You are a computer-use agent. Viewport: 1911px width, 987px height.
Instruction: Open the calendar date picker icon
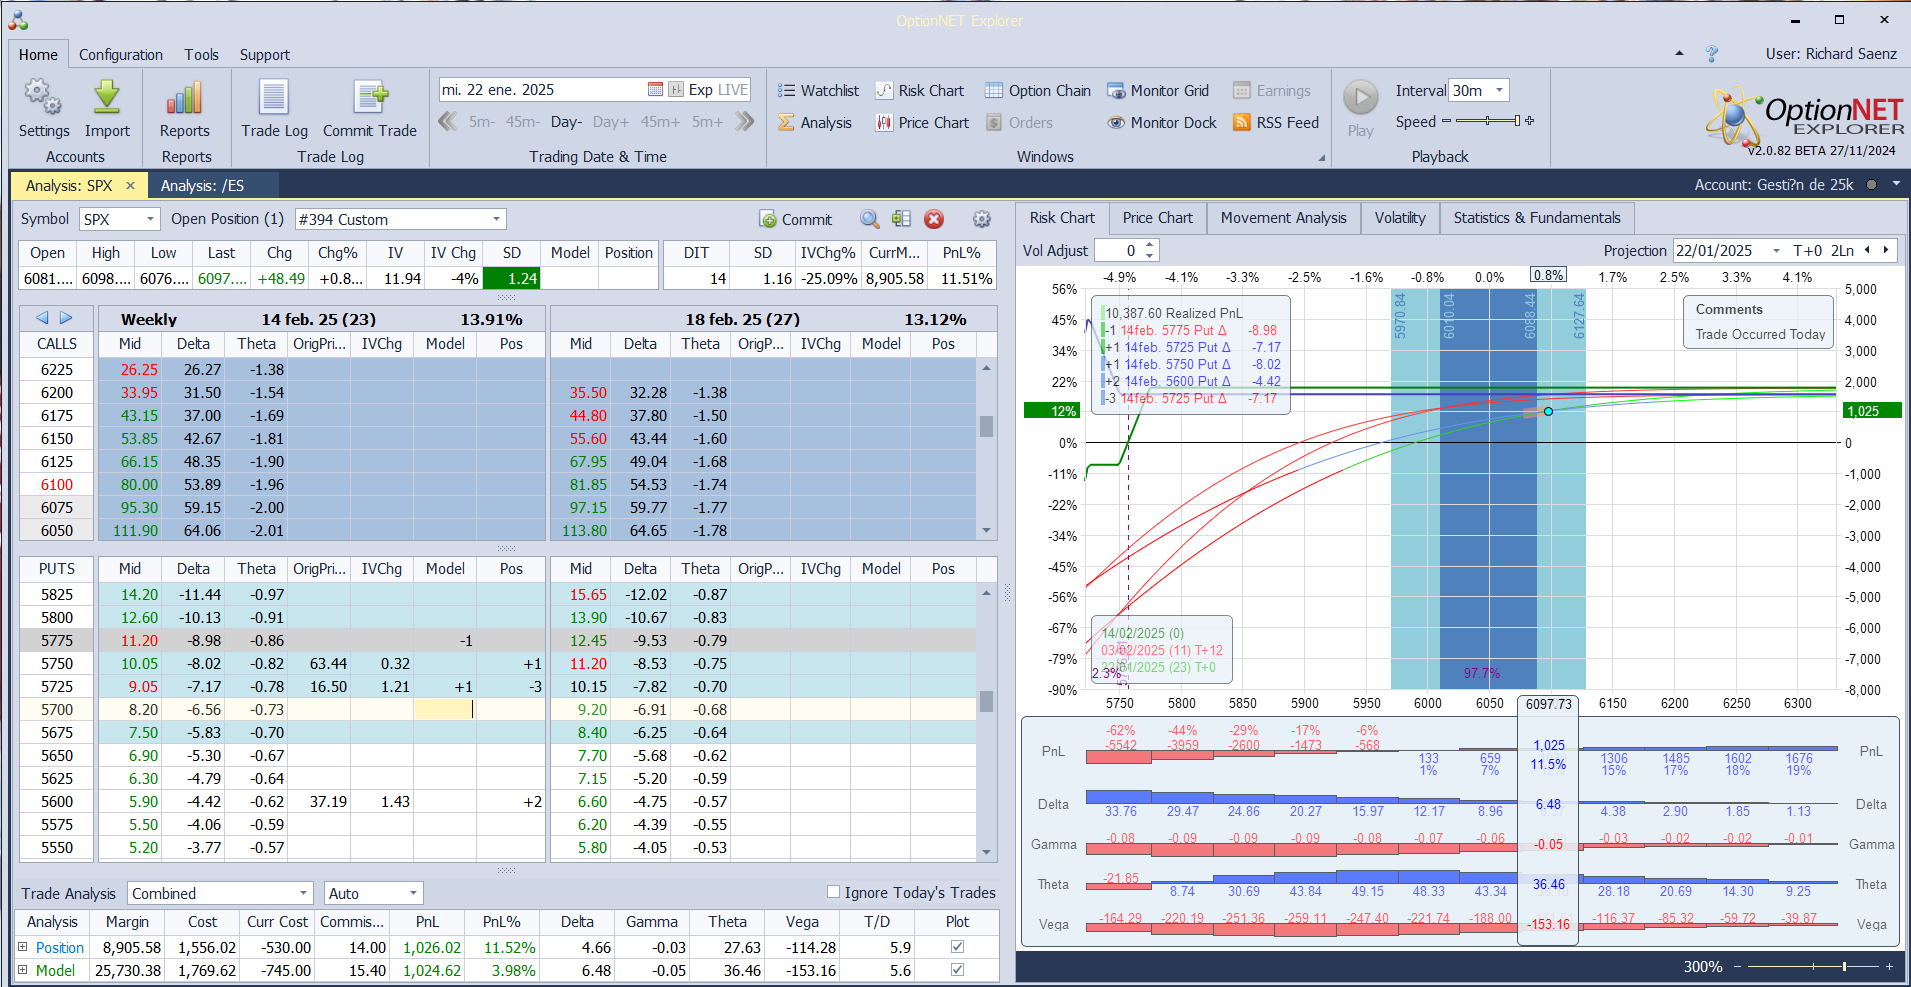655,90
